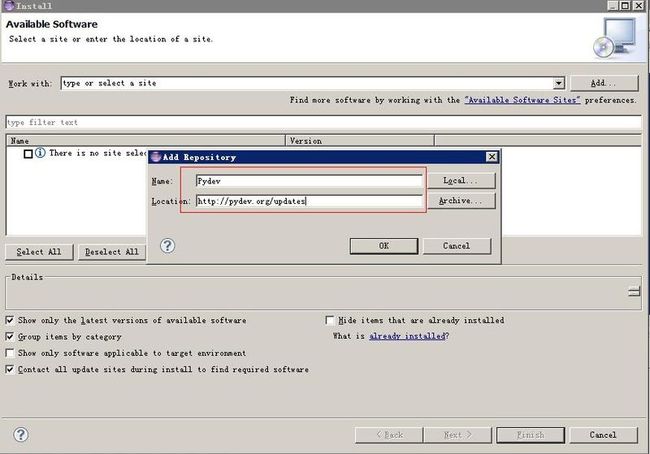Close the Install window
Viewport: 650px width, 454px height.
pos(639,5)
